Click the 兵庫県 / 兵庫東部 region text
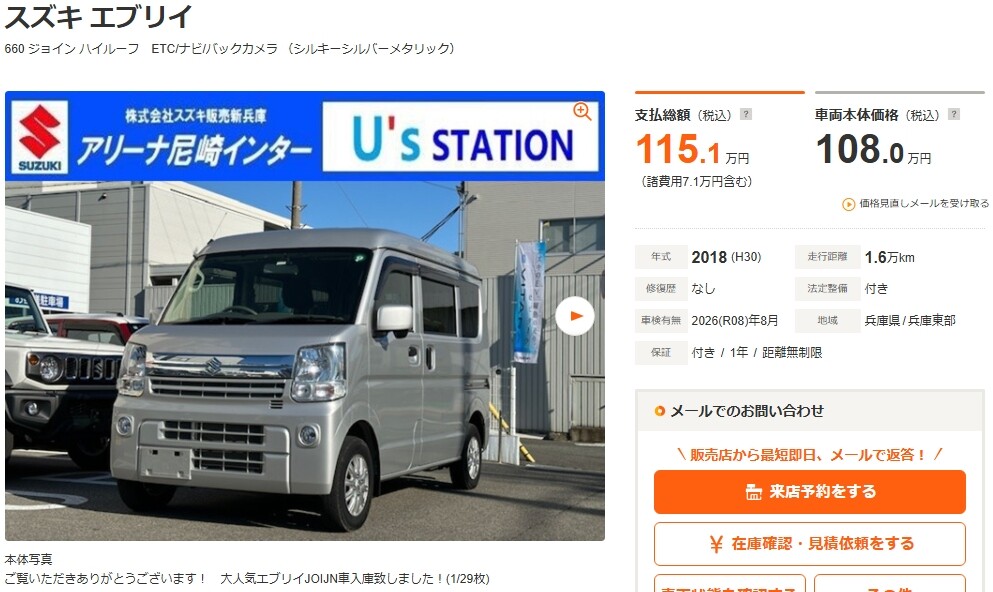Screen dimensions: 993x592 (910, 320)
